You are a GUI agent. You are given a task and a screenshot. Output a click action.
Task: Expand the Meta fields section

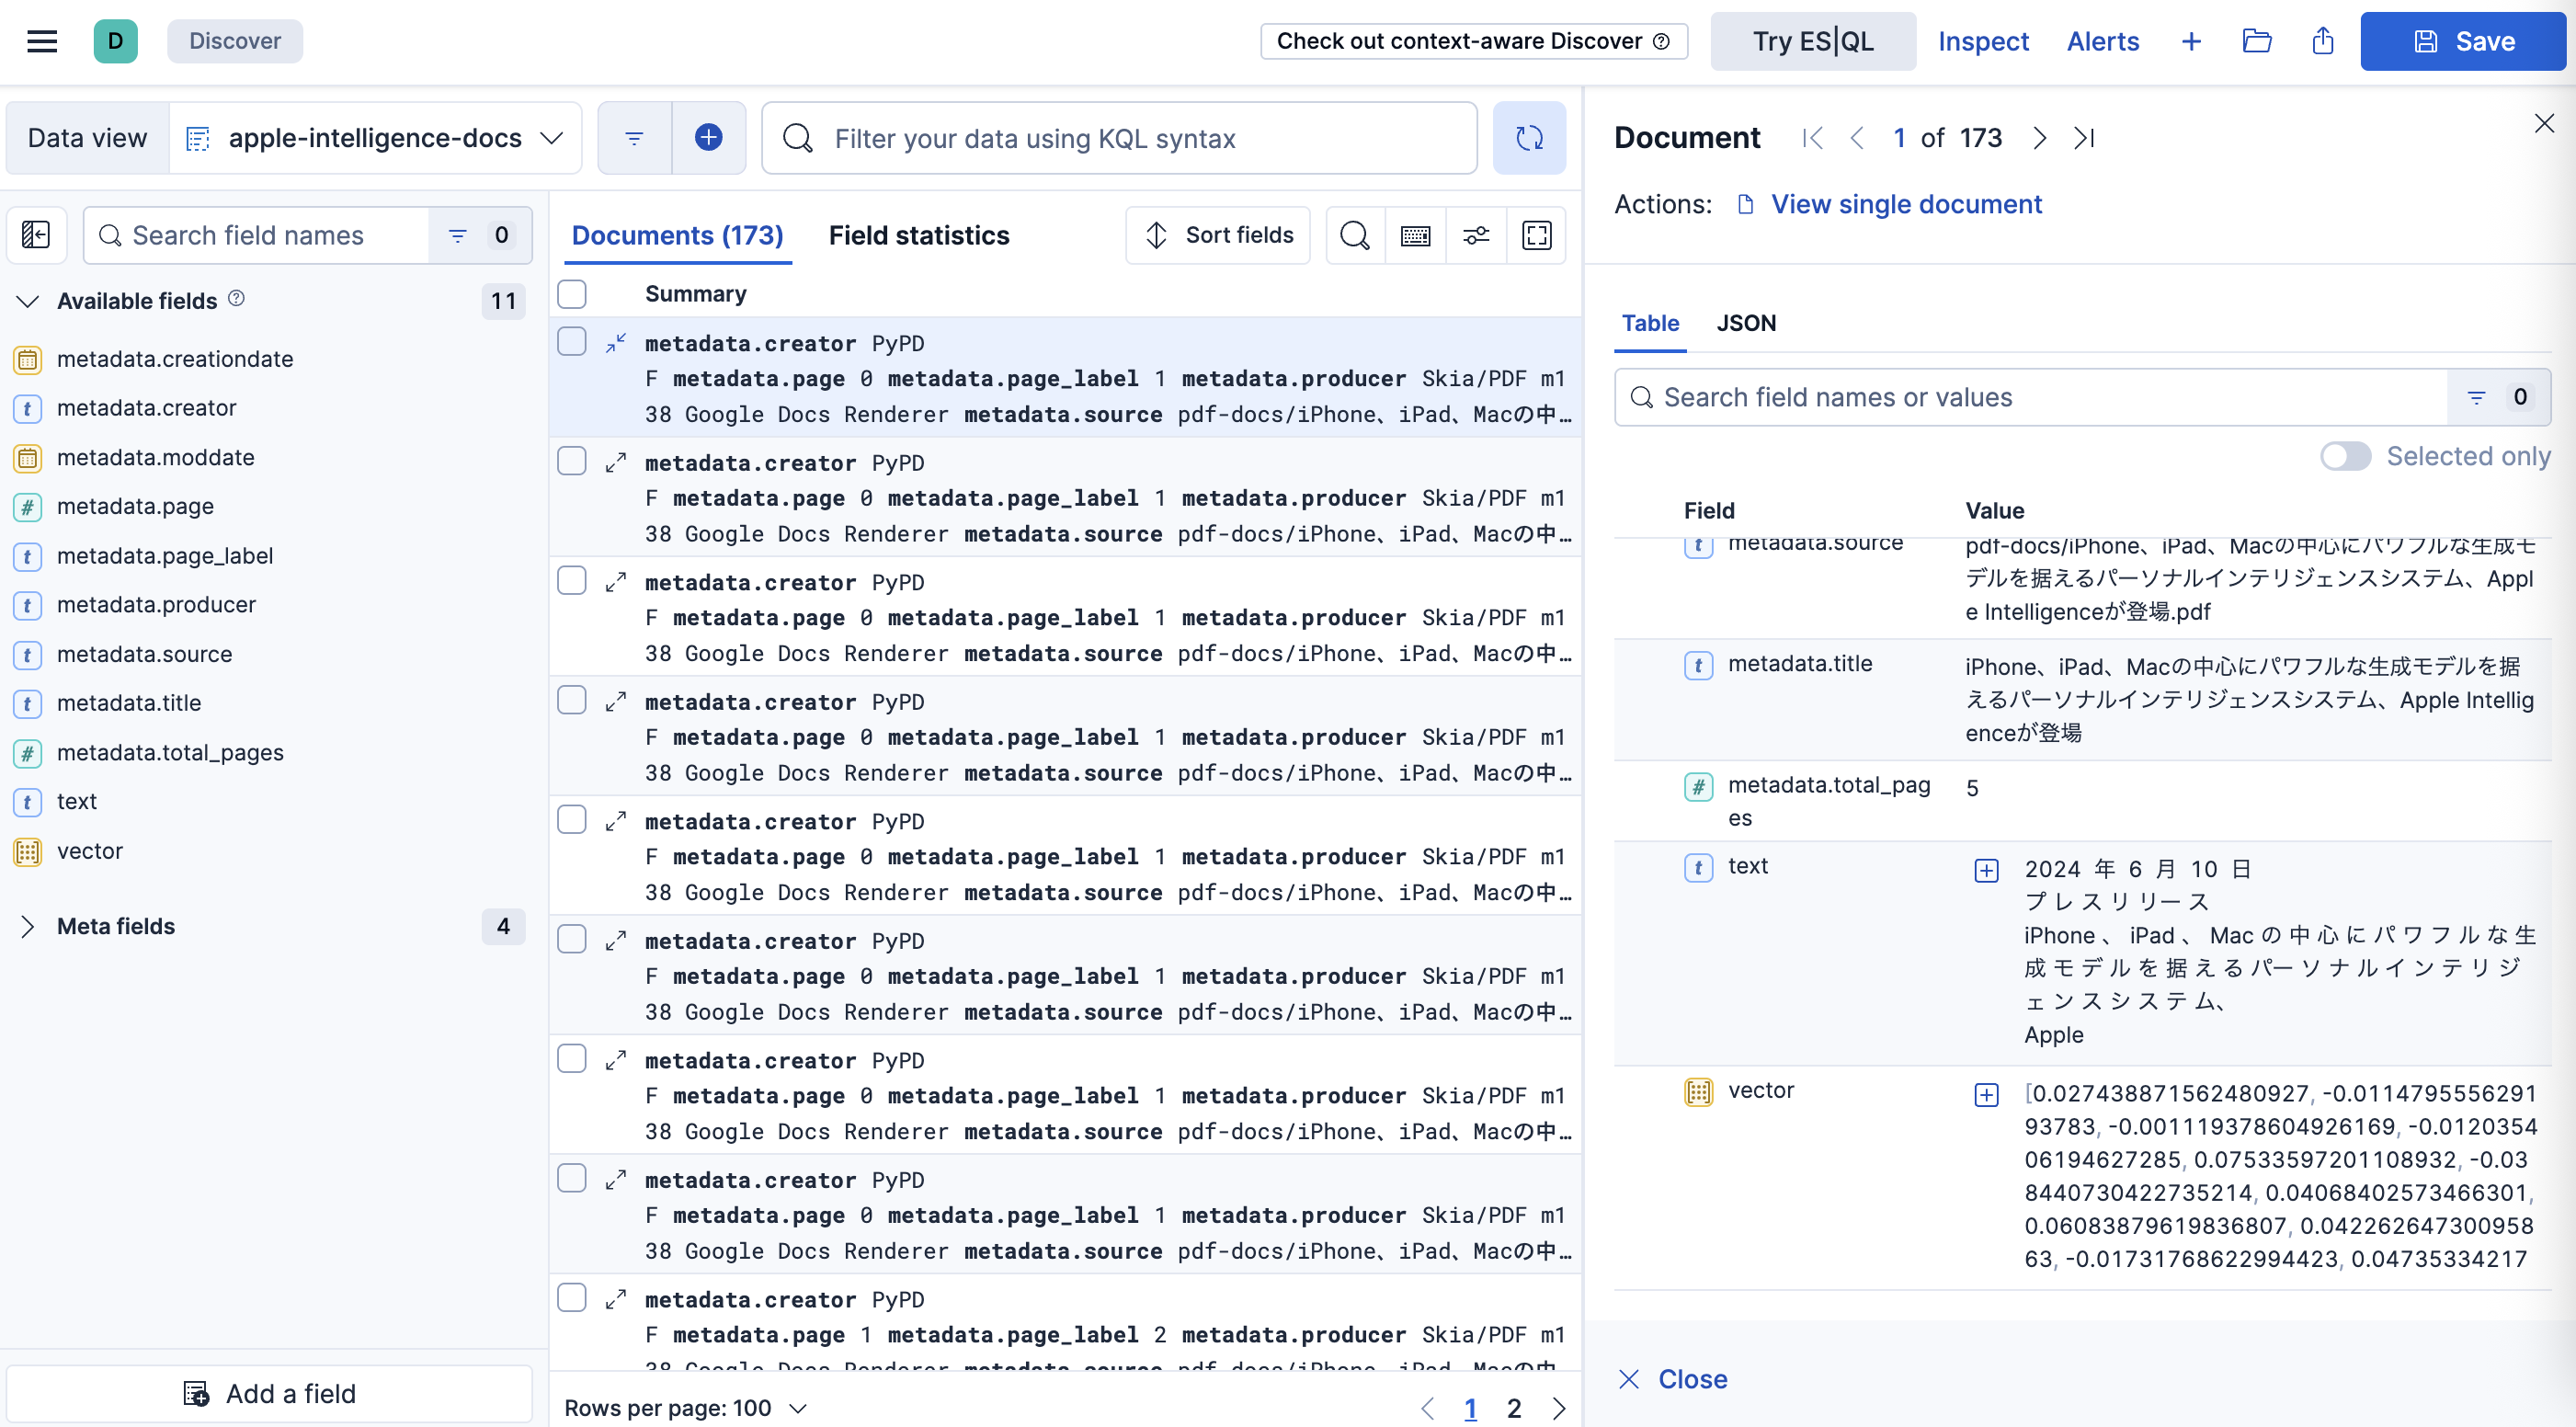[28, 926]
